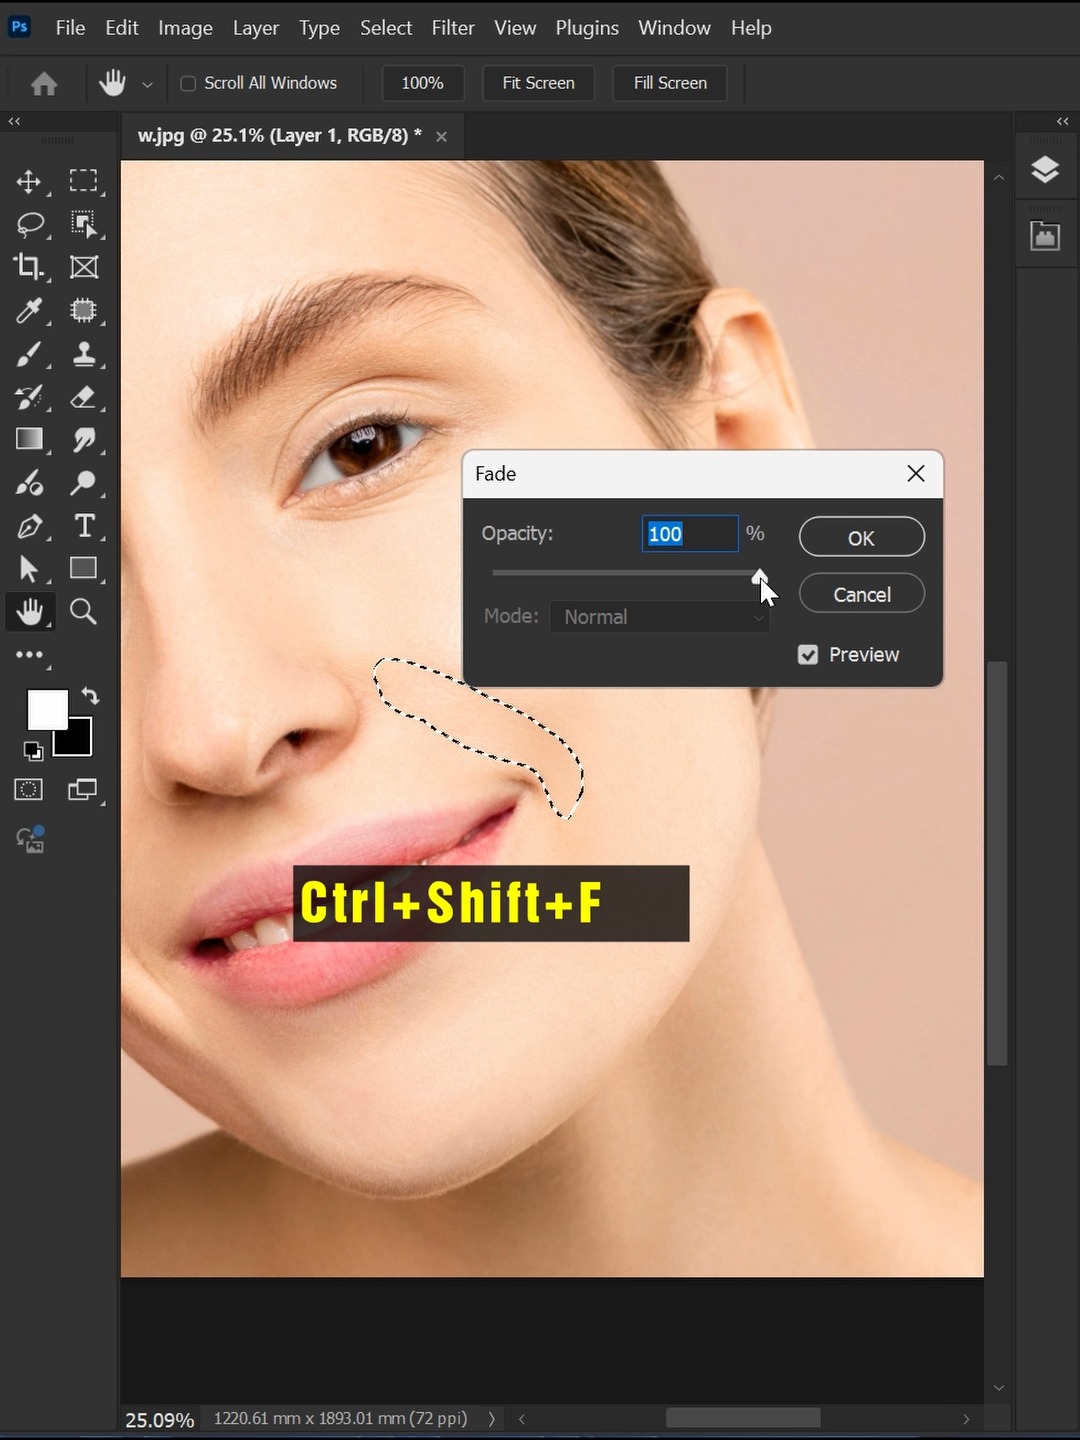Viewport: 1080px width, 1440px height.
Task: Open the Select menu
Action: point(386,28)
